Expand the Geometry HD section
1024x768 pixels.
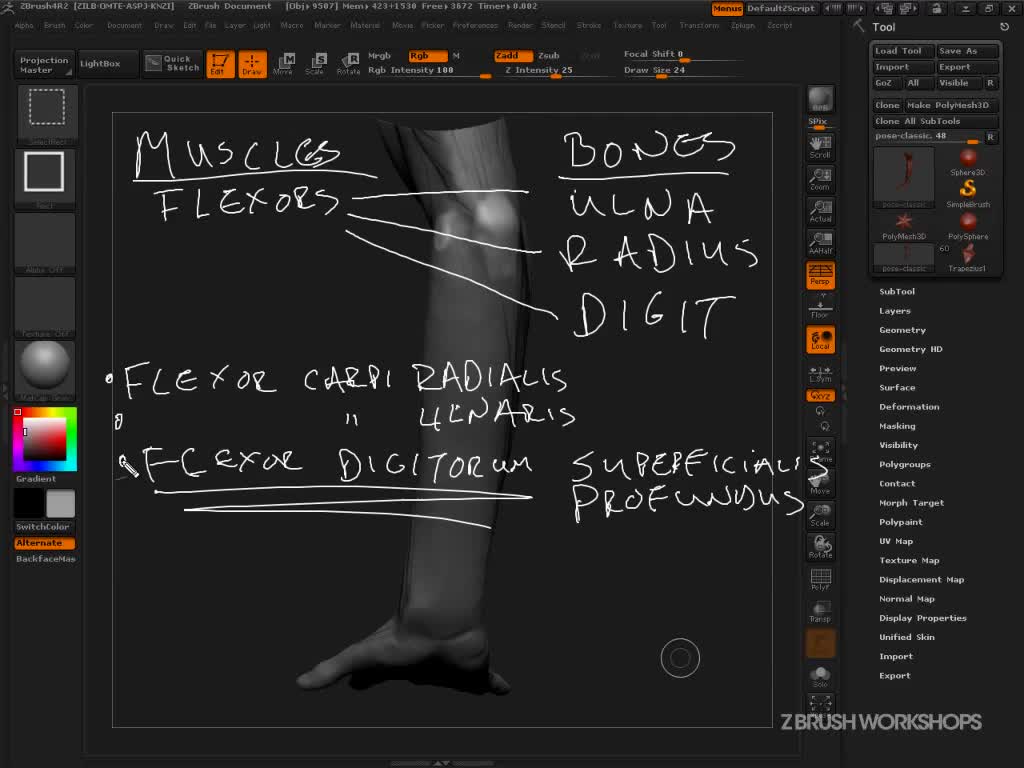[910, 349]
